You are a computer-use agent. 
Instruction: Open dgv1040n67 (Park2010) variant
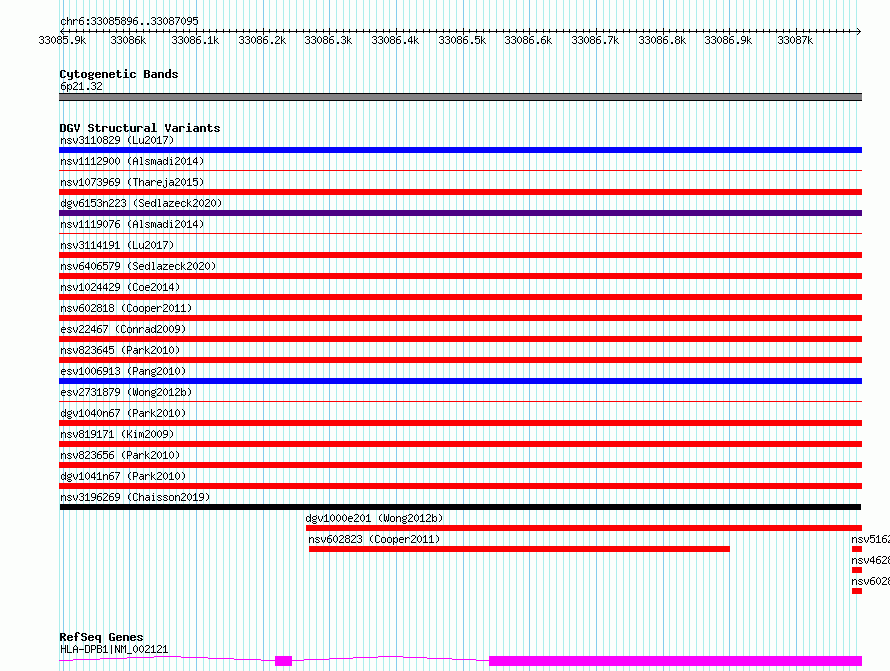click(x=123, y=413)
